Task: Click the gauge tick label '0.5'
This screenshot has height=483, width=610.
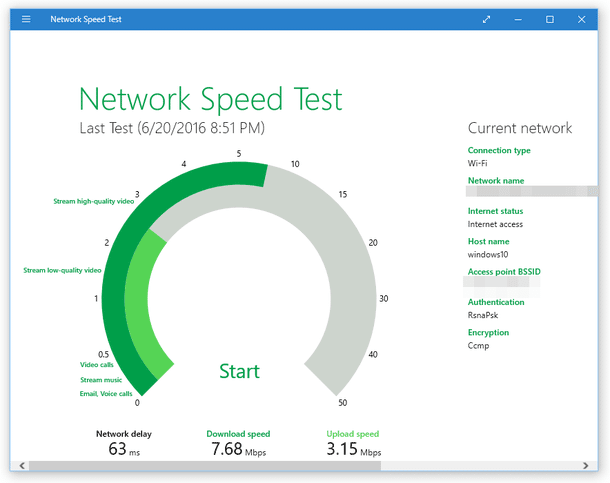Action: point(103,355)
